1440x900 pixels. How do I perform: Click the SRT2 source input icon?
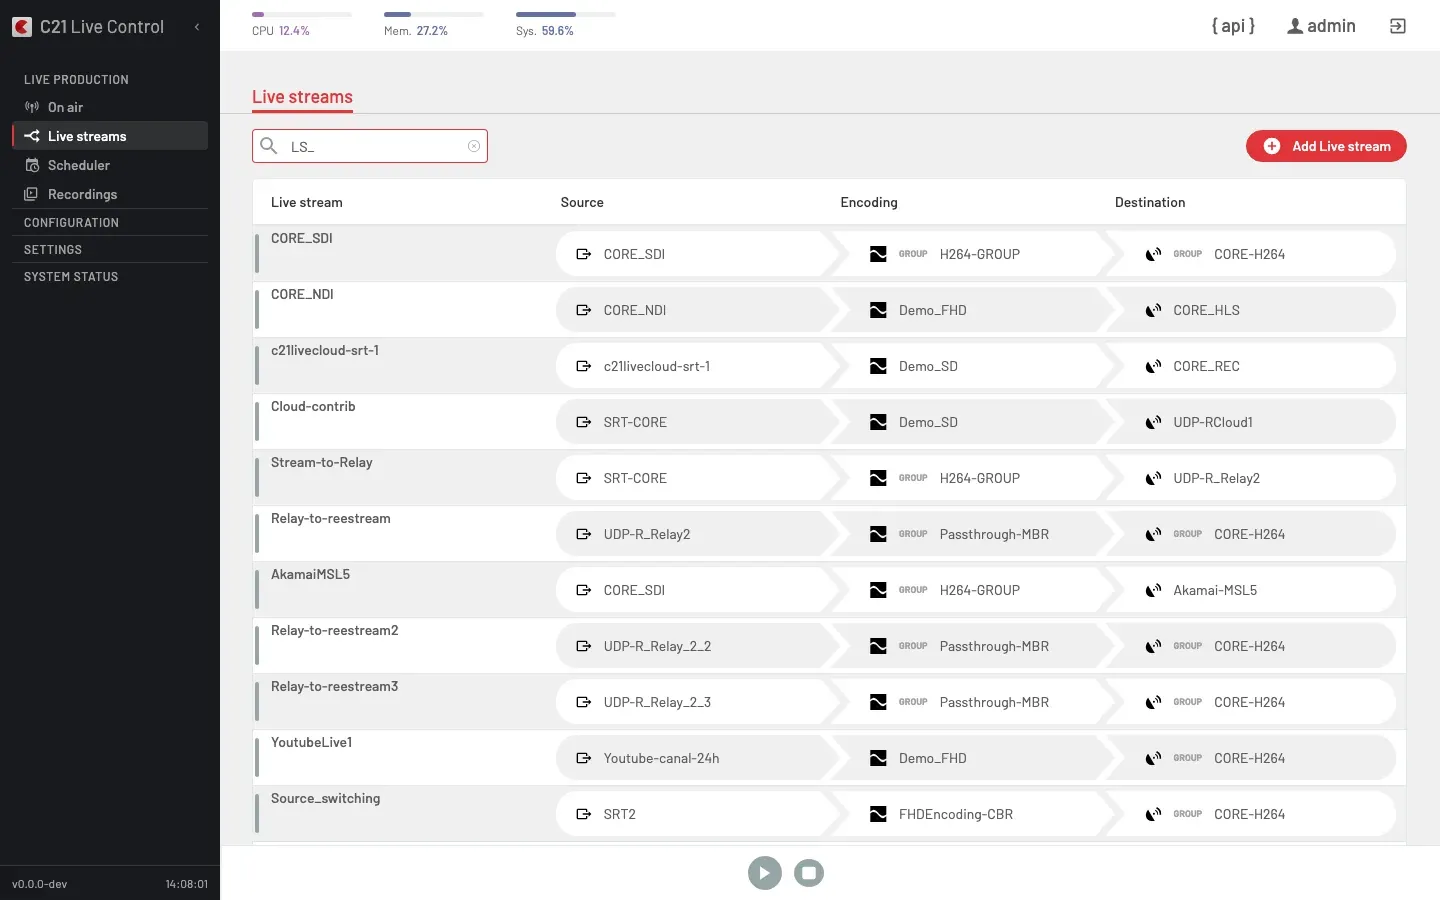584,814
